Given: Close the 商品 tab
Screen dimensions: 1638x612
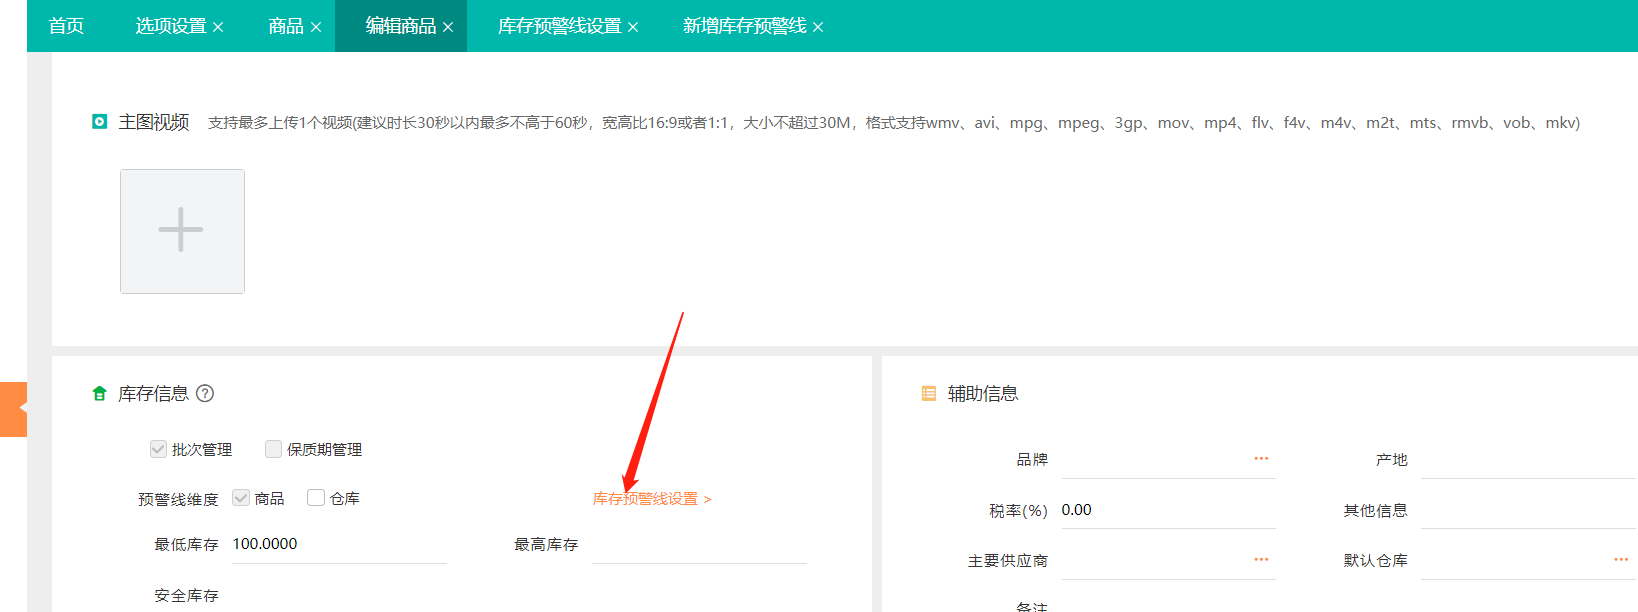Looking at the screenshot, I should pyautogui.click(x=316, y=27).
